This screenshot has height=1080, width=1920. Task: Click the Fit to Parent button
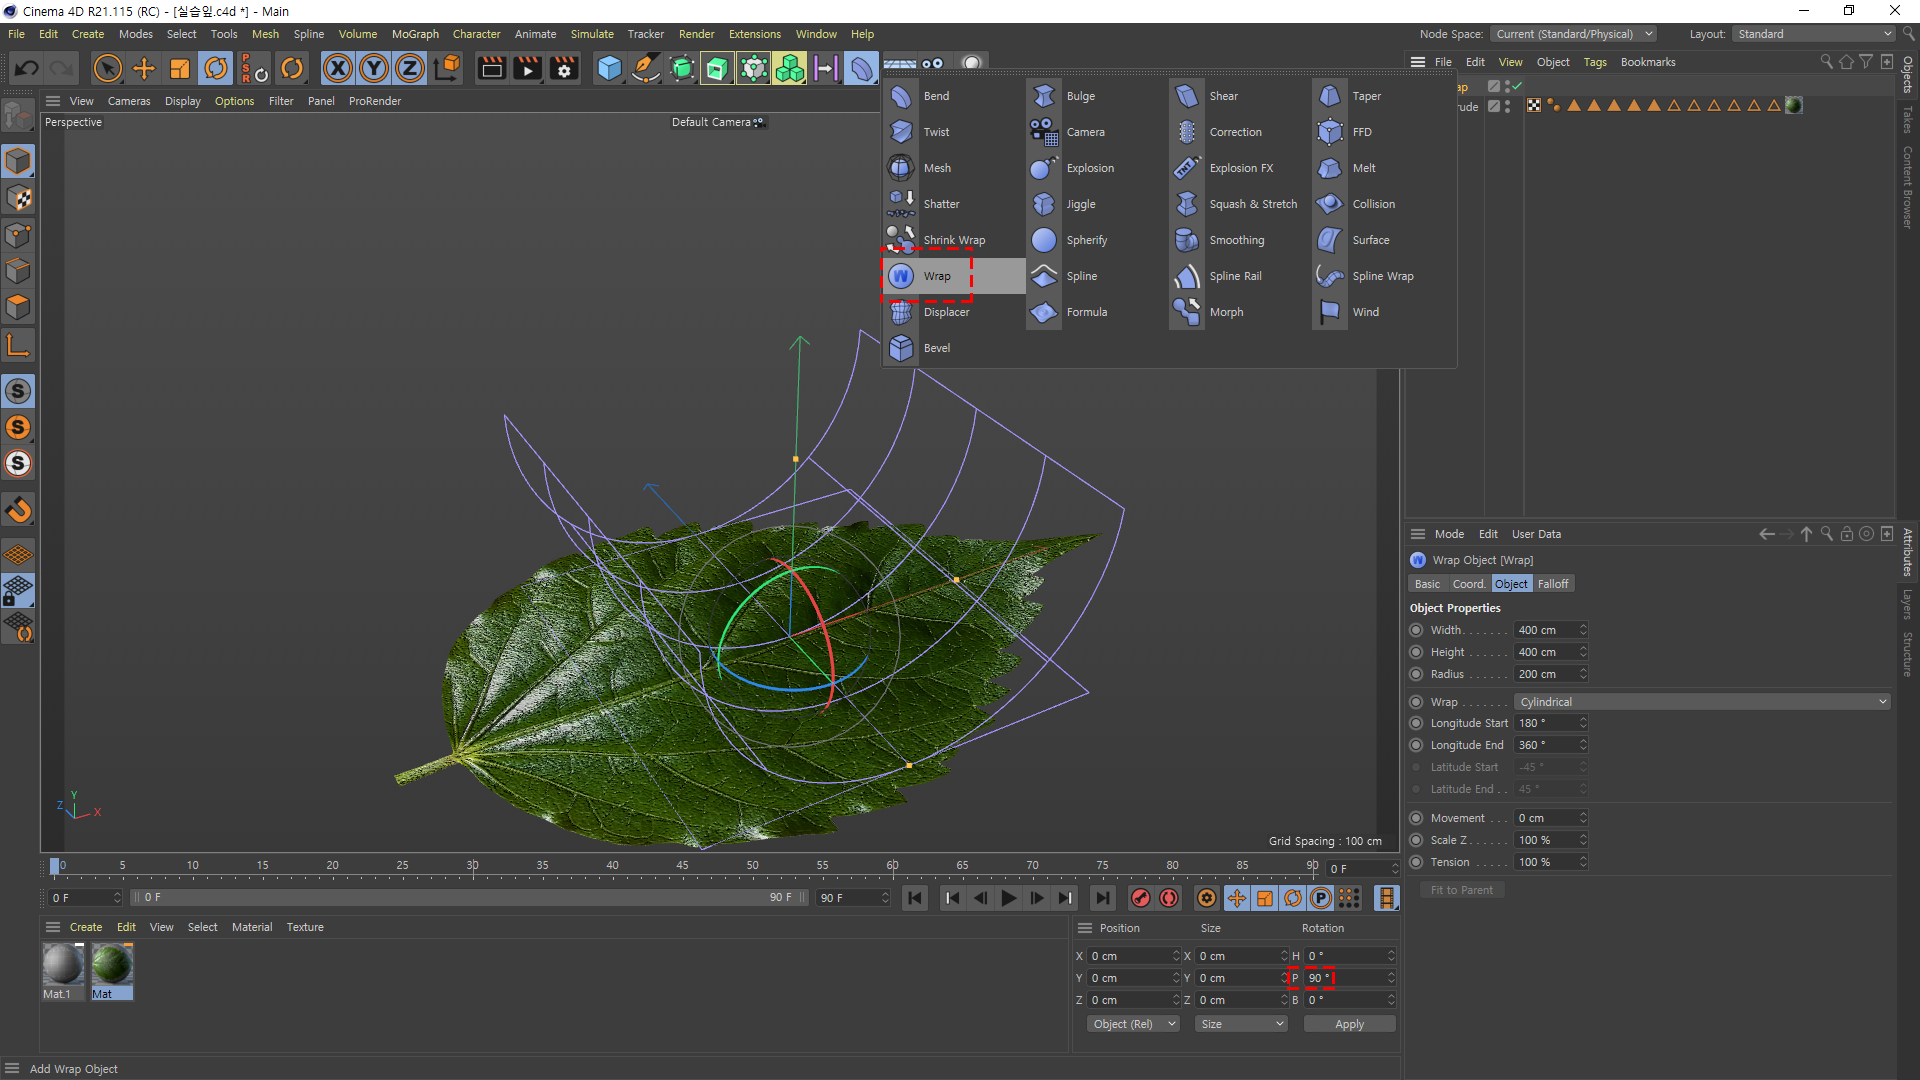1461,890
